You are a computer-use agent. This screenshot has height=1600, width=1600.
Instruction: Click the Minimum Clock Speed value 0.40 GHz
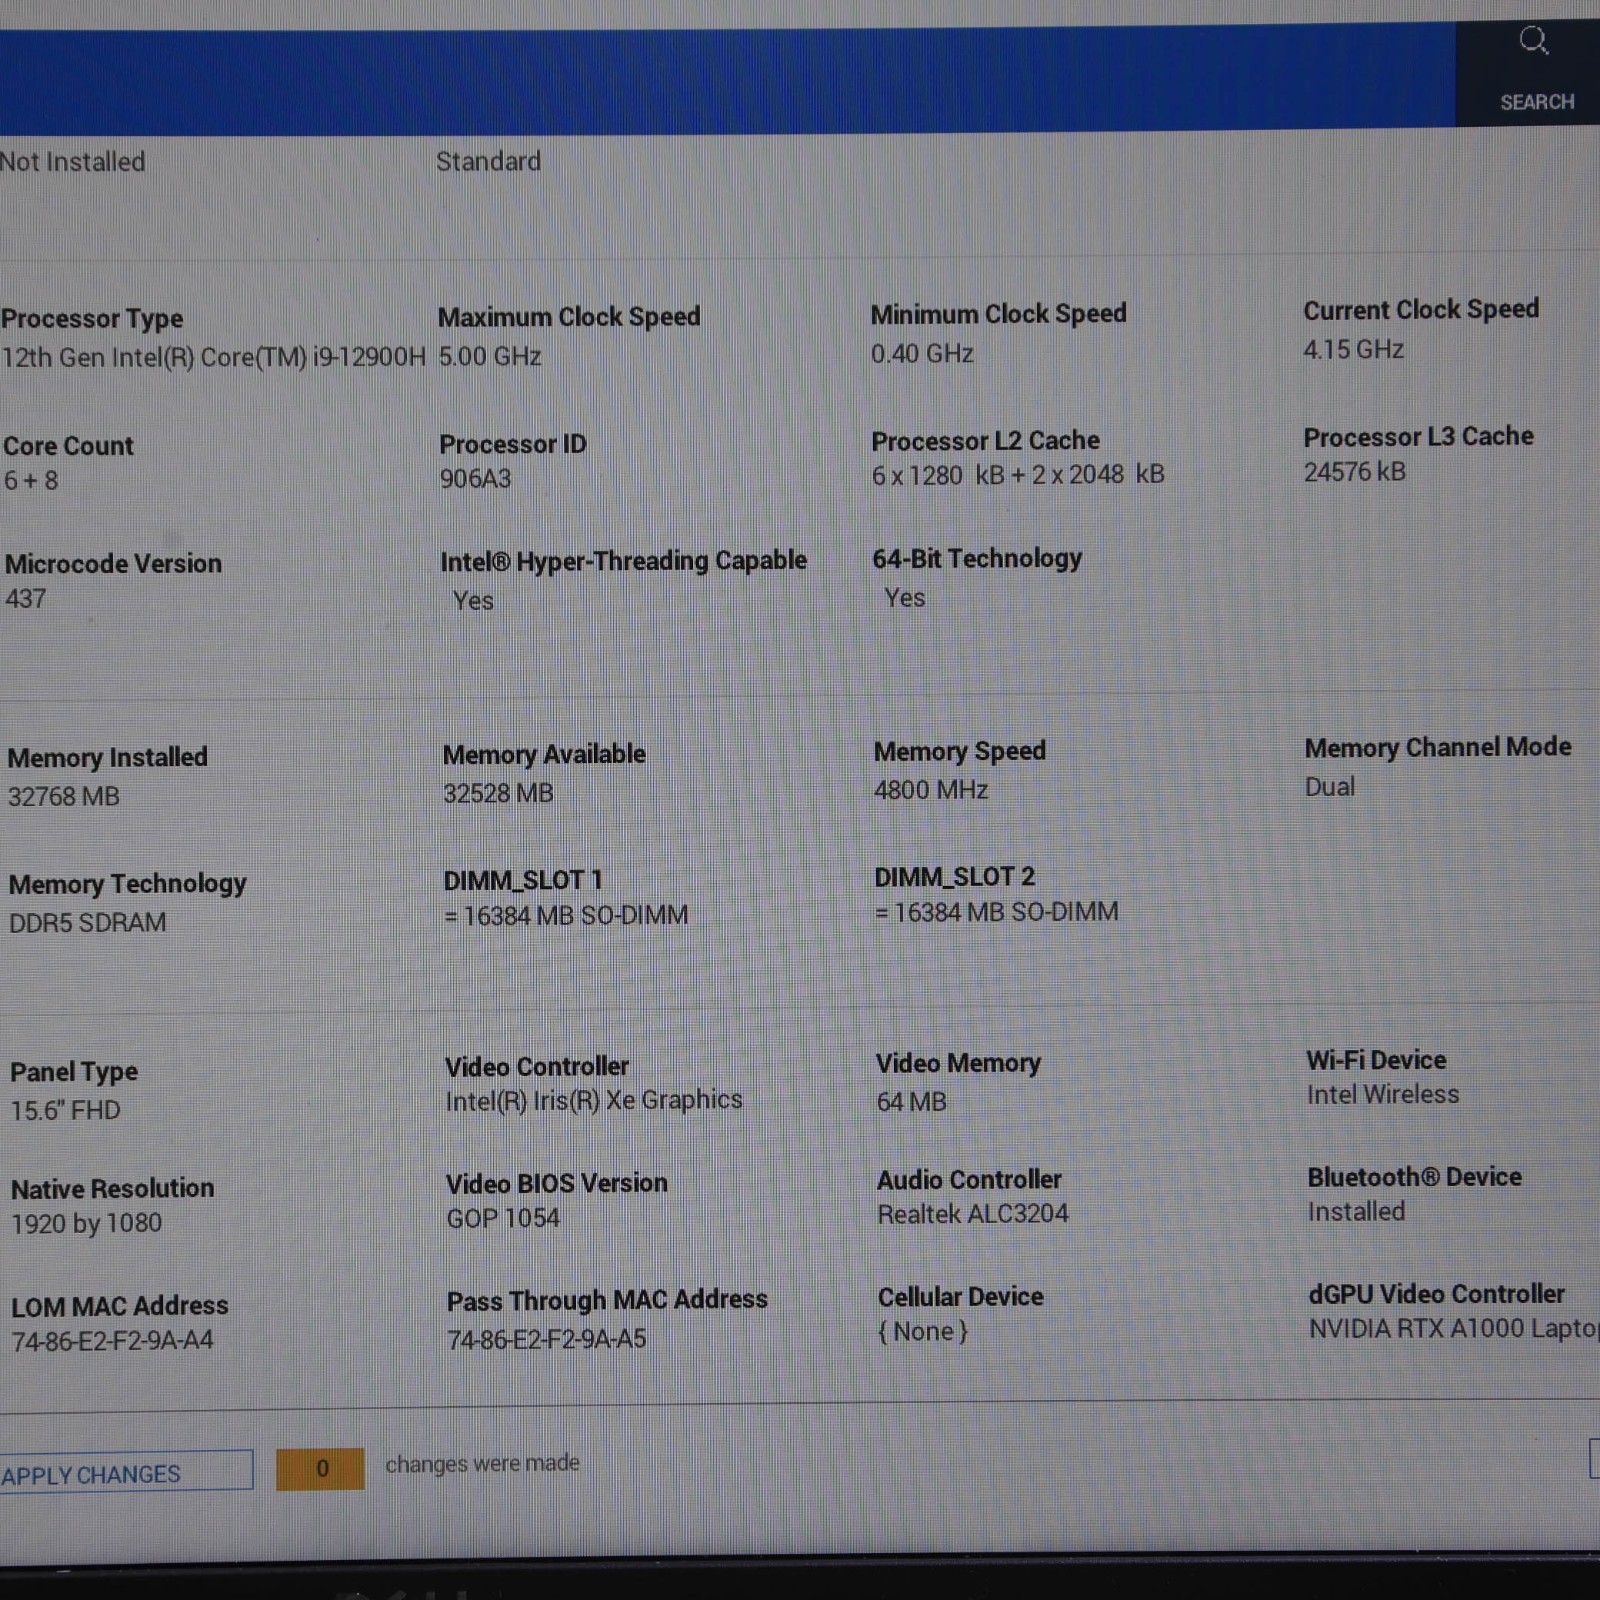[x=922, y=353]
